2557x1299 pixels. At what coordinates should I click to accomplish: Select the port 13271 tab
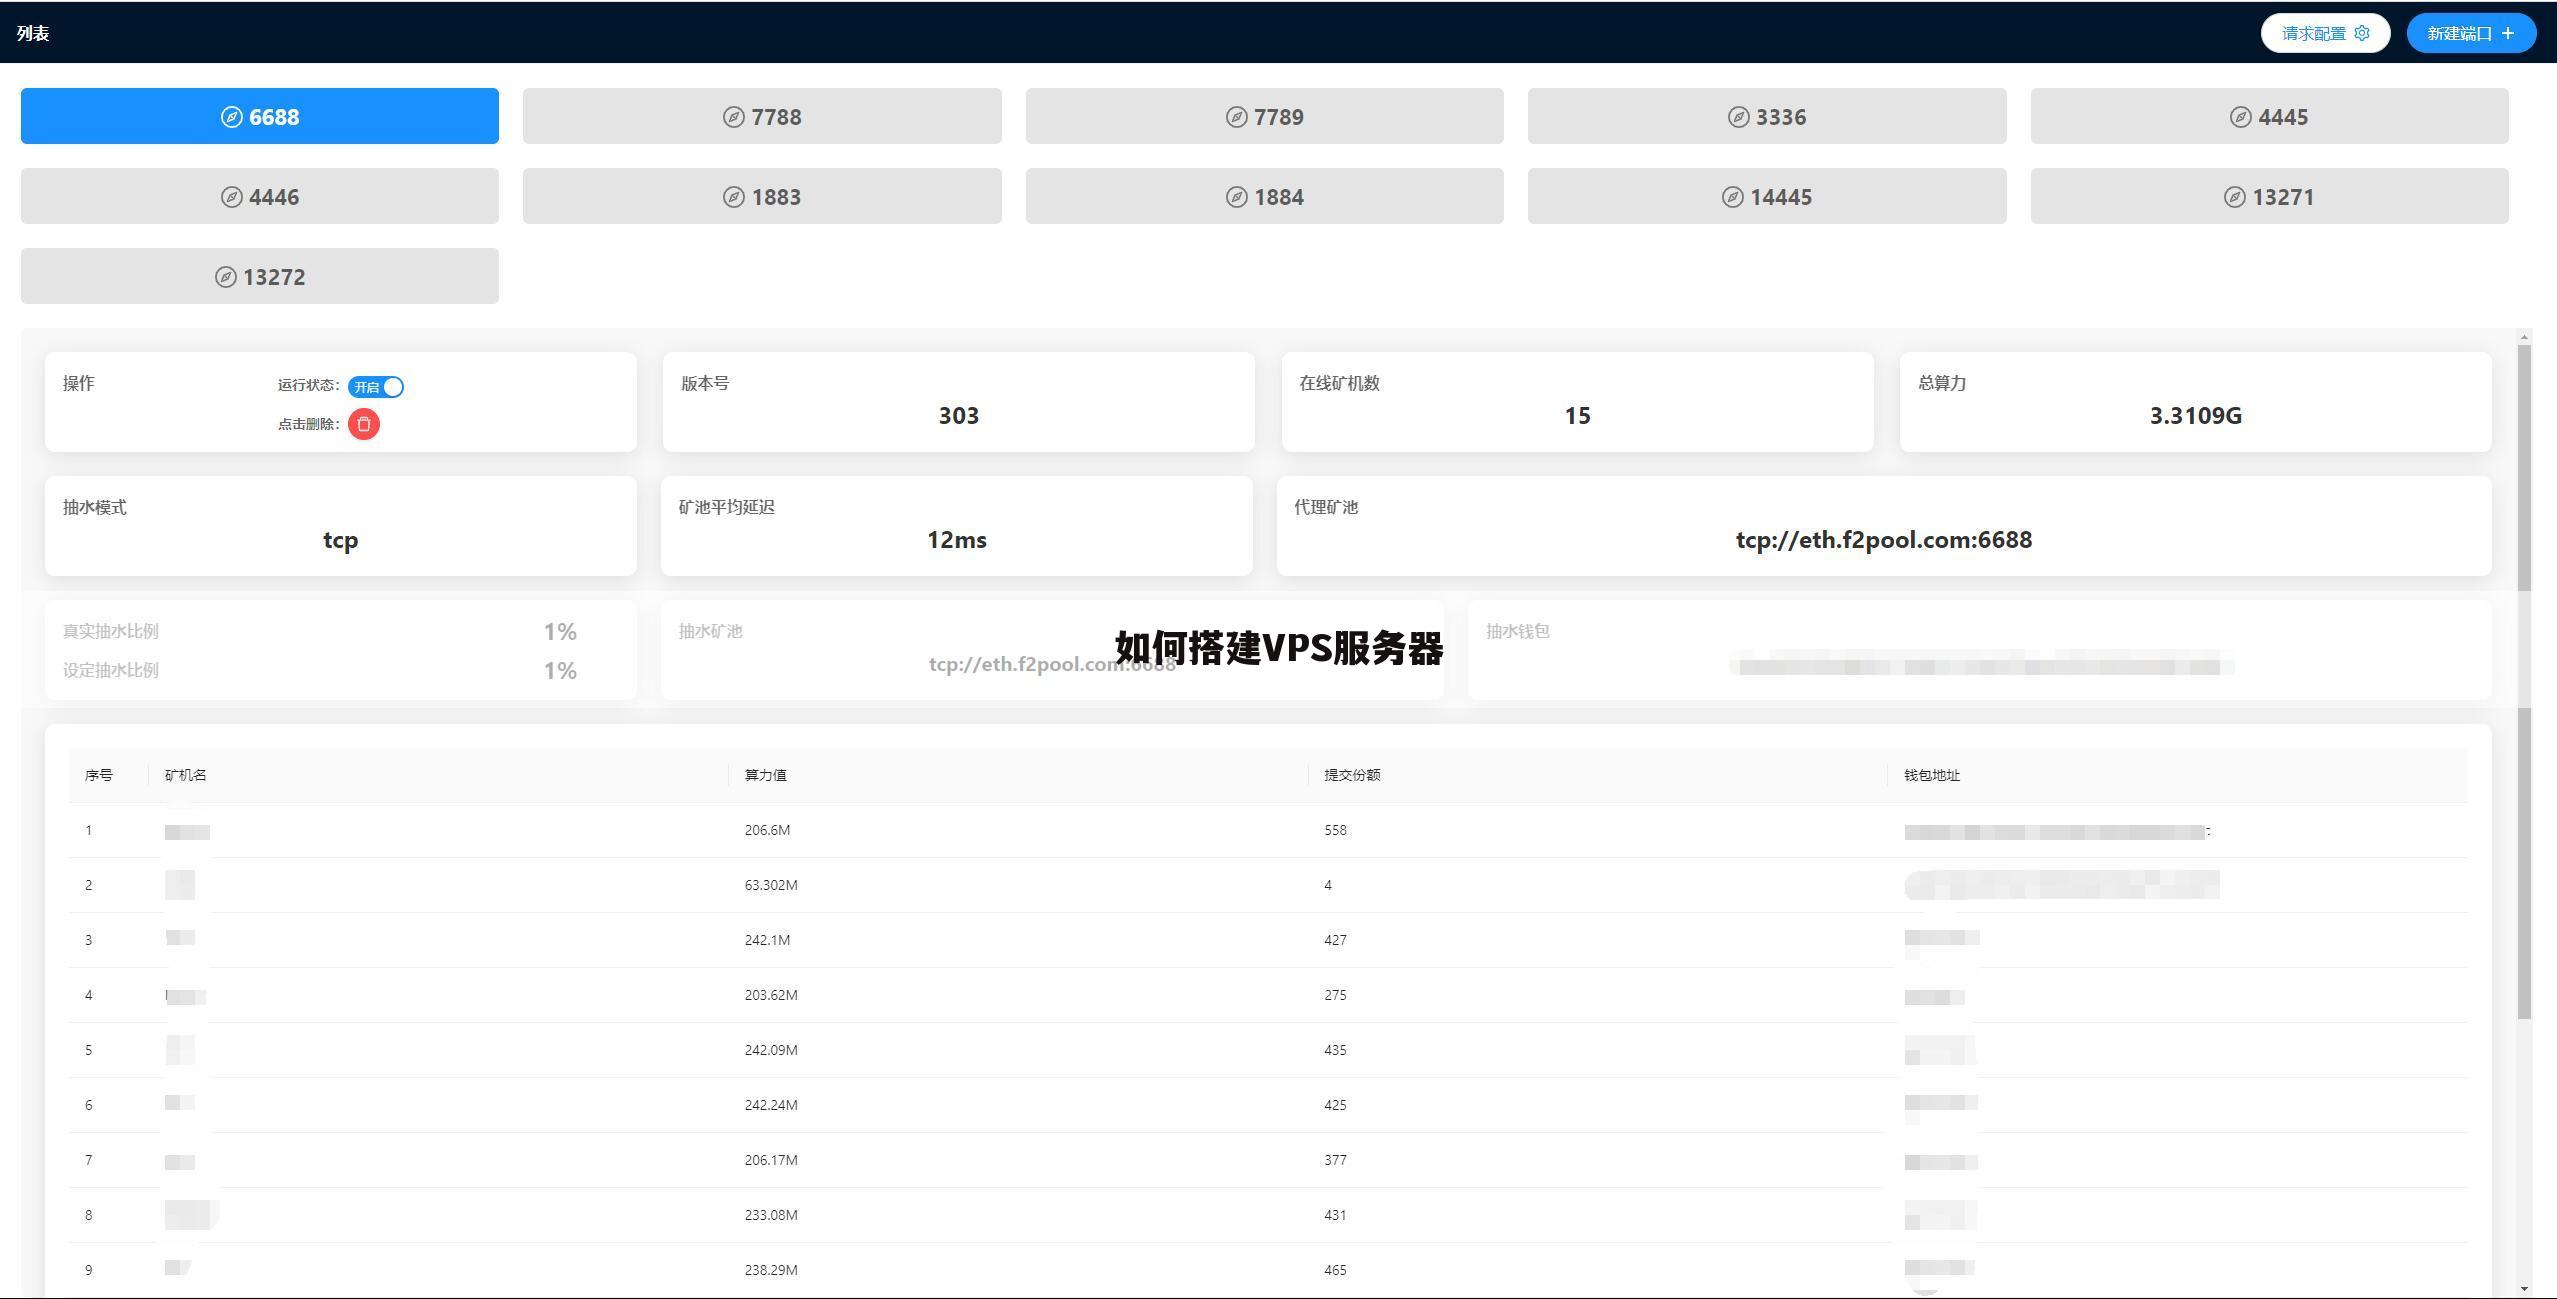point(2269,196)
